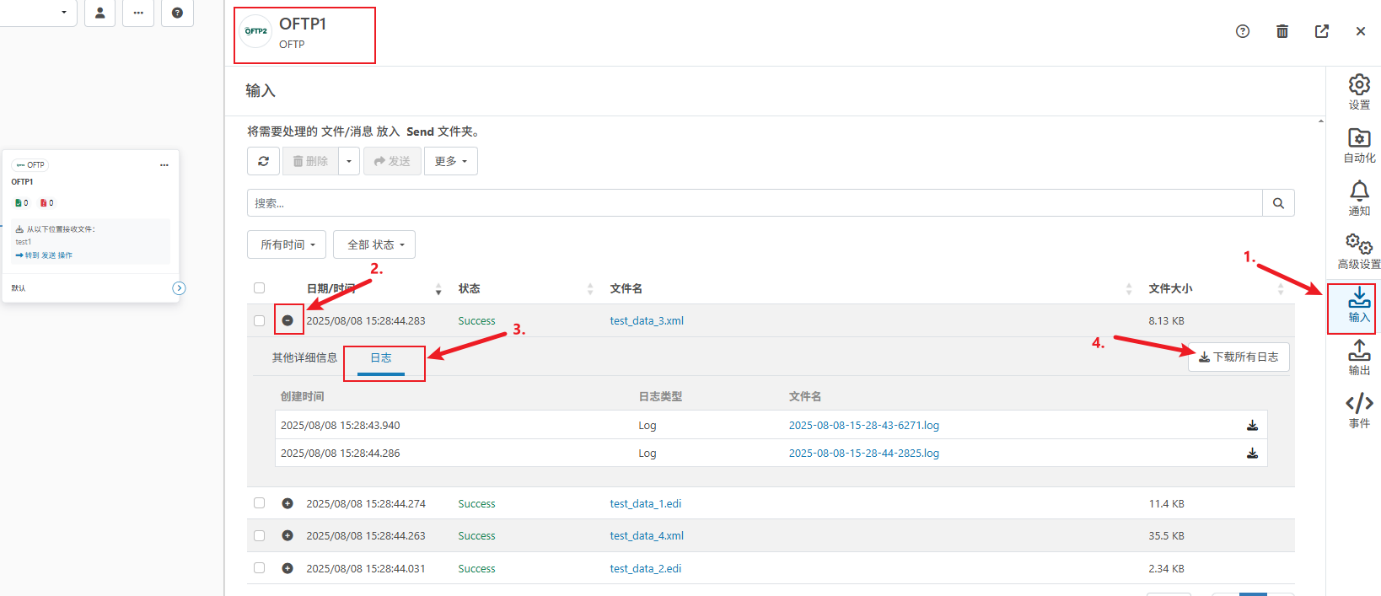Open the 更多 more menu
Viewport: 1381px width, 596px height.
click(x=451, y=161)
